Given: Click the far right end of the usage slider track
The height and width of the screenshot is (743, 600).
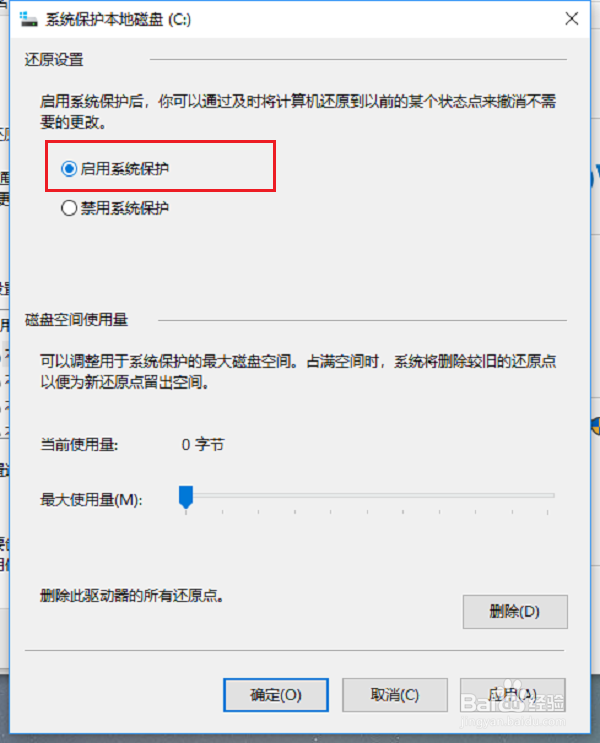Looking at the screenshot, I should click(551, 496).
